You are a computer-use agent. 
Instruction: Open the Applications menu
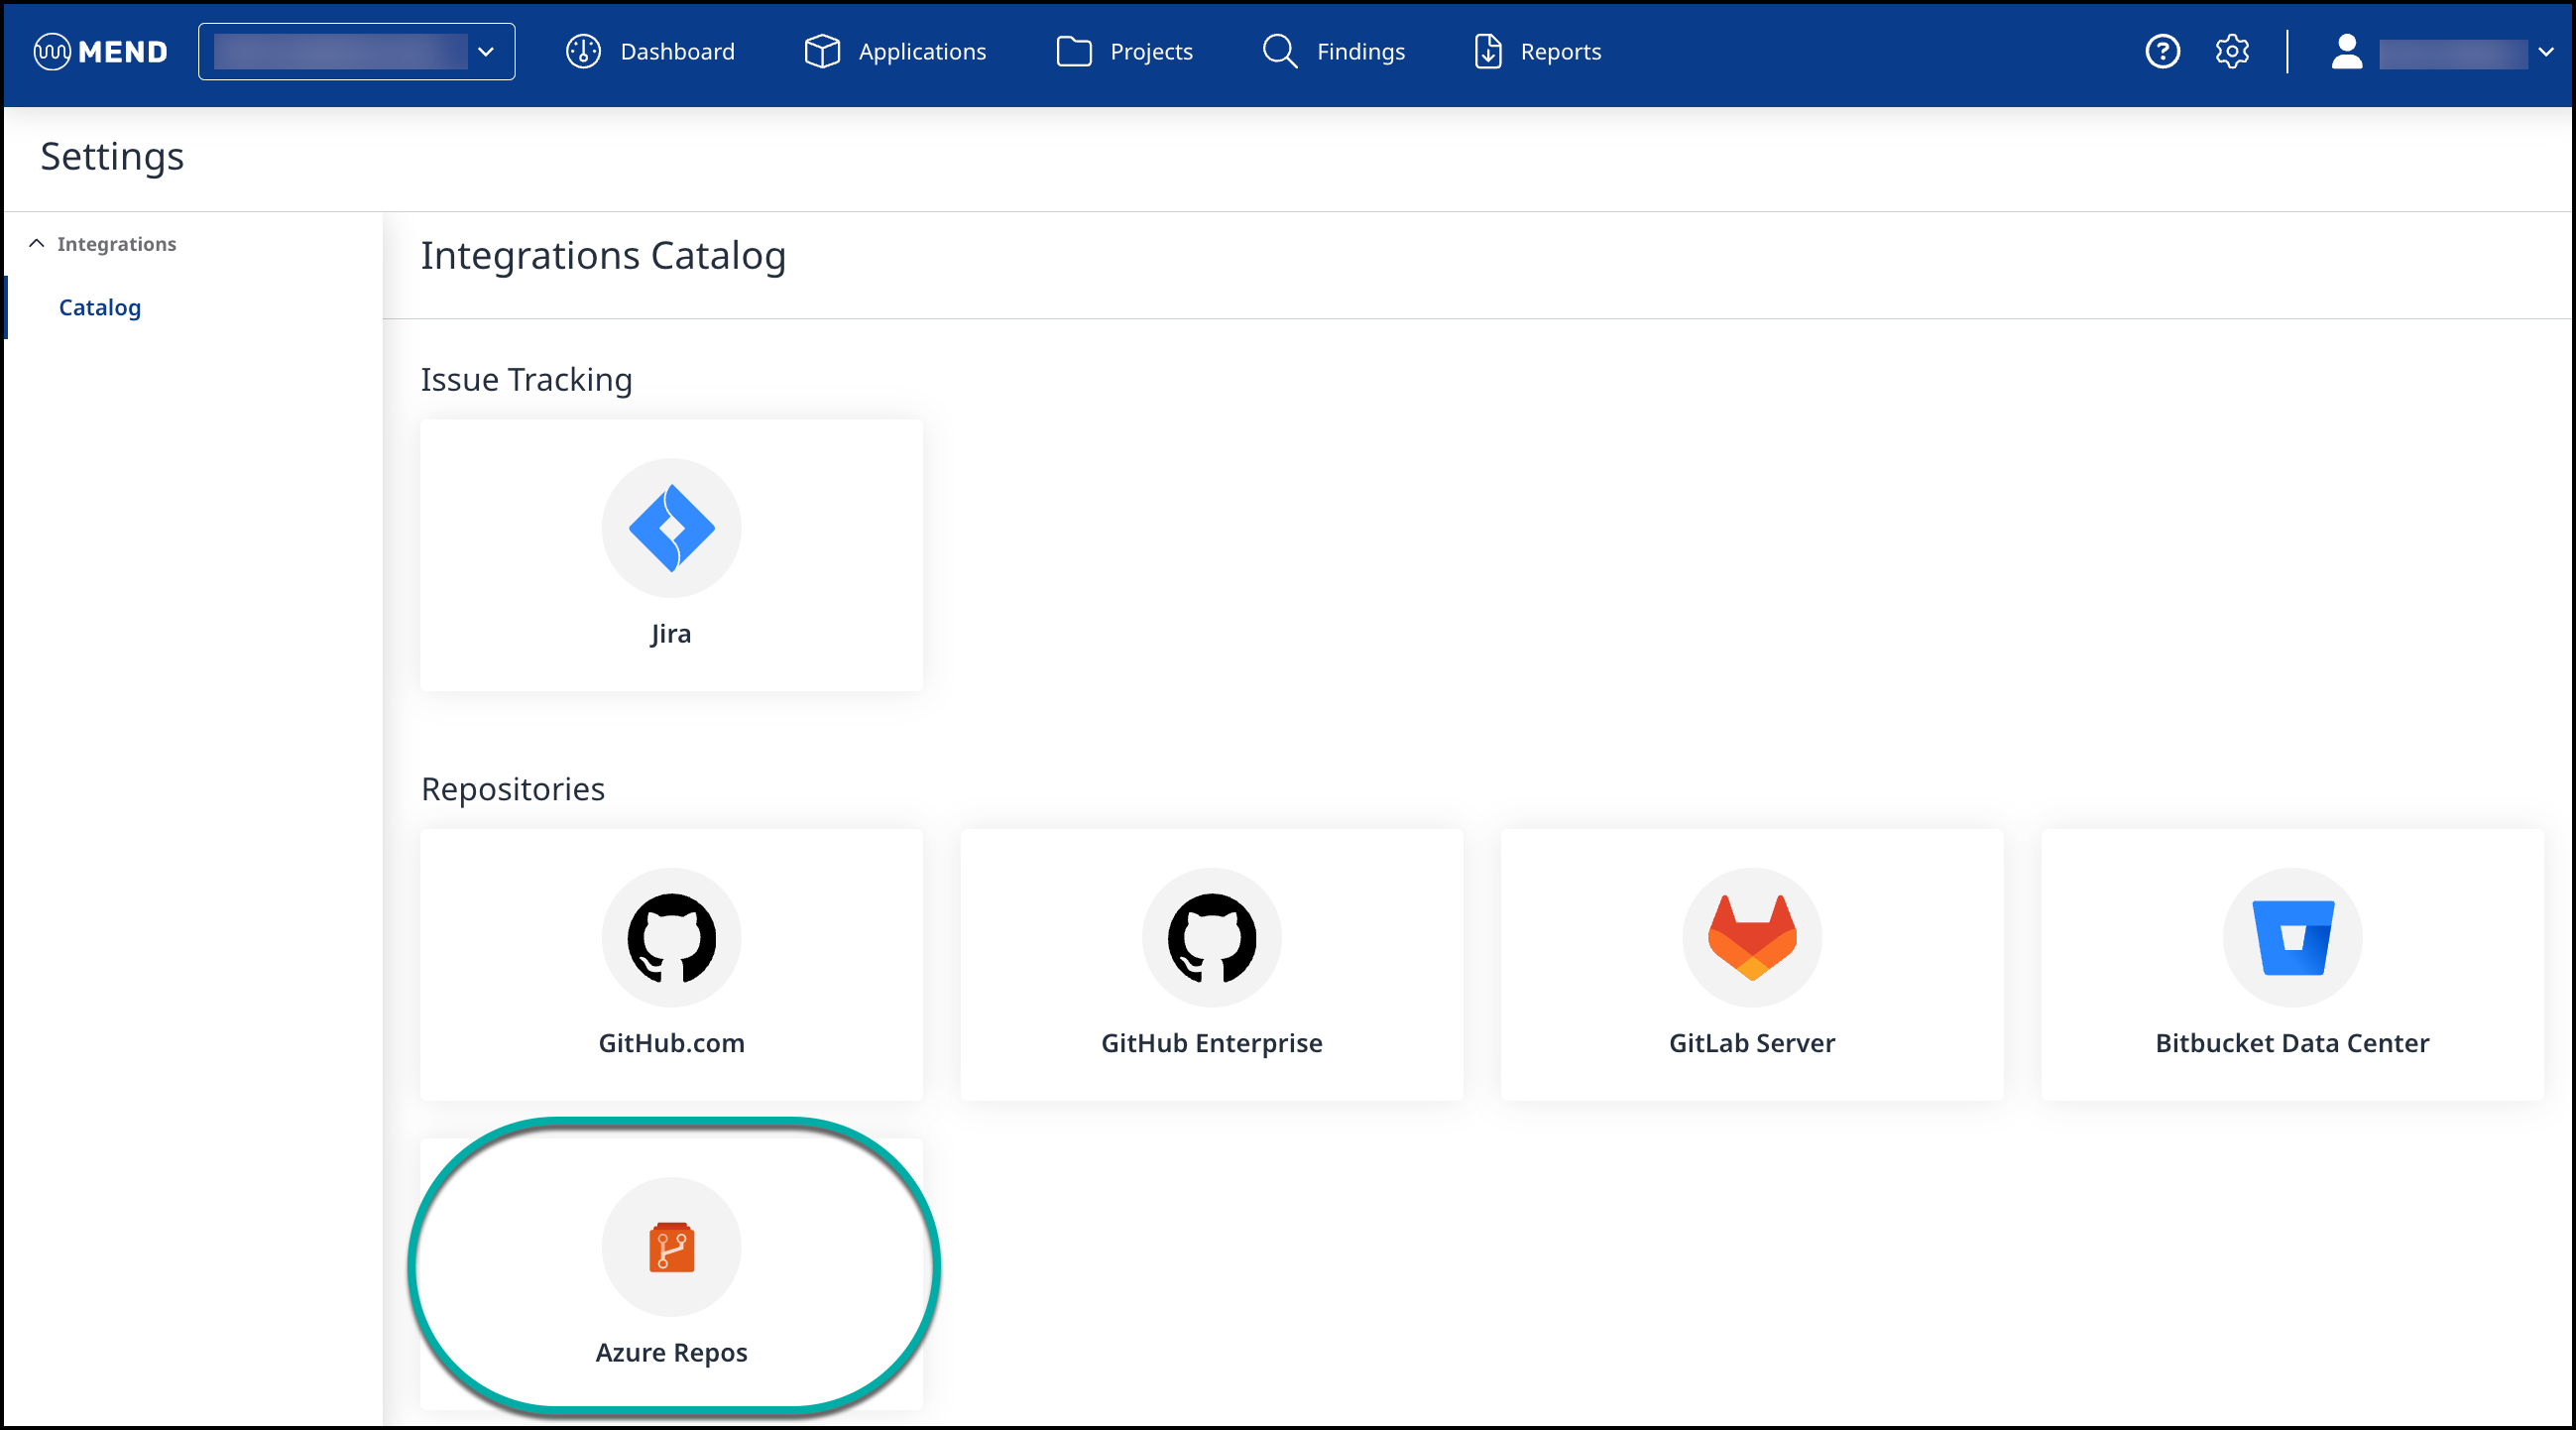pos(922,52)
